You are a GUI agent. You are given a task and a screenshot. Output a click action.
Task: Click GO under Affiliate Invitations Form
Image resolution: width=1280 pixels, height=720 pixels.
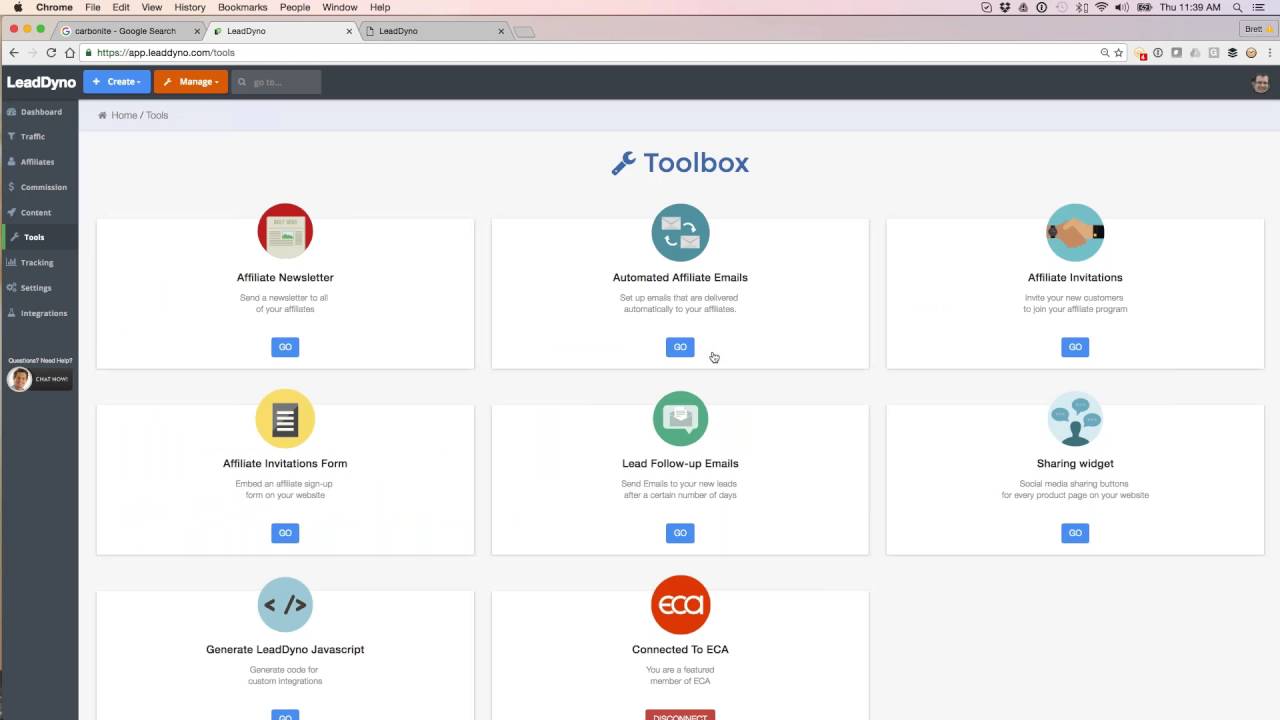285,533
